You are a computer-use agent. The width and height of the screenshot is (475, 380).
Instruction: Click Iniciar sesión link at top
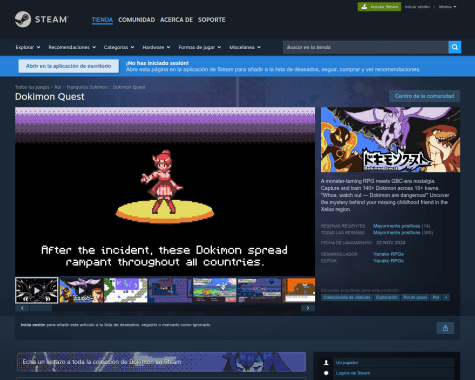[417, 7]
